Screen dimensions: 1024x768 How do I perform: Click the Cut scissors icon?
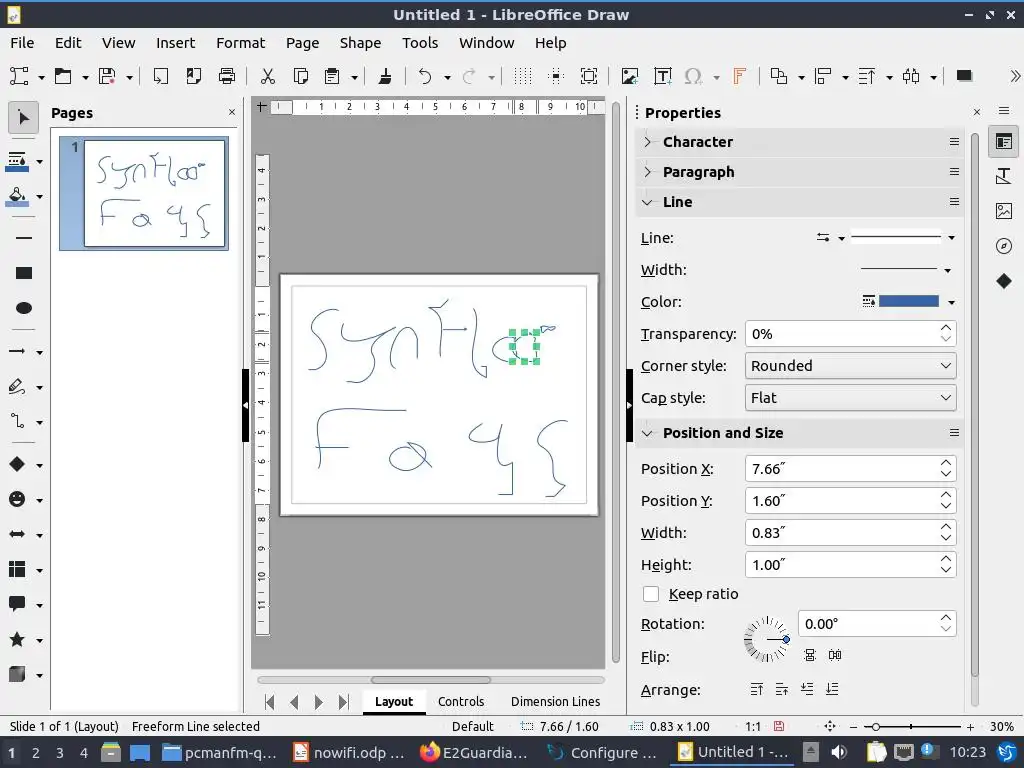[267, 76]
